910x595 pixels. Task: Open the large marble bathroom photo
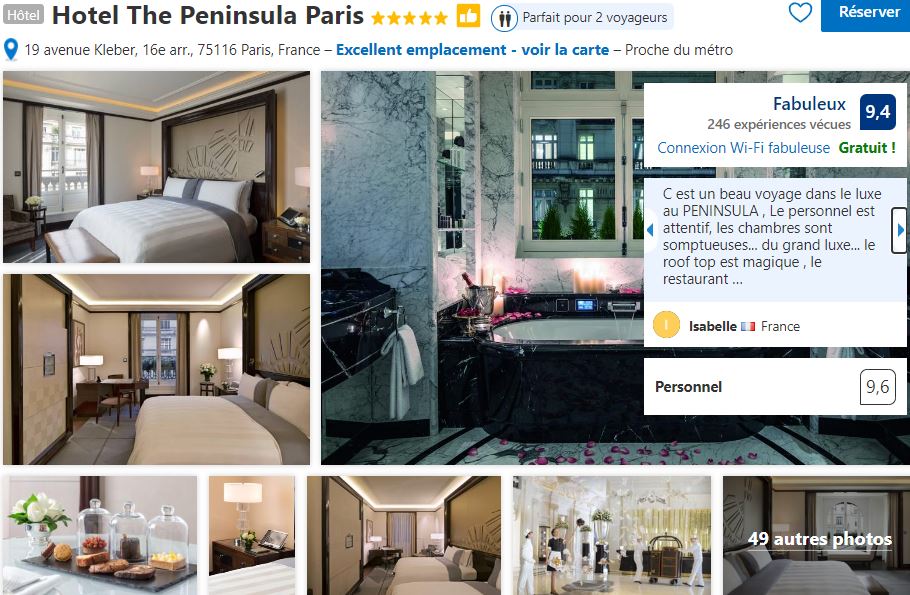click(x=482, y=268)
